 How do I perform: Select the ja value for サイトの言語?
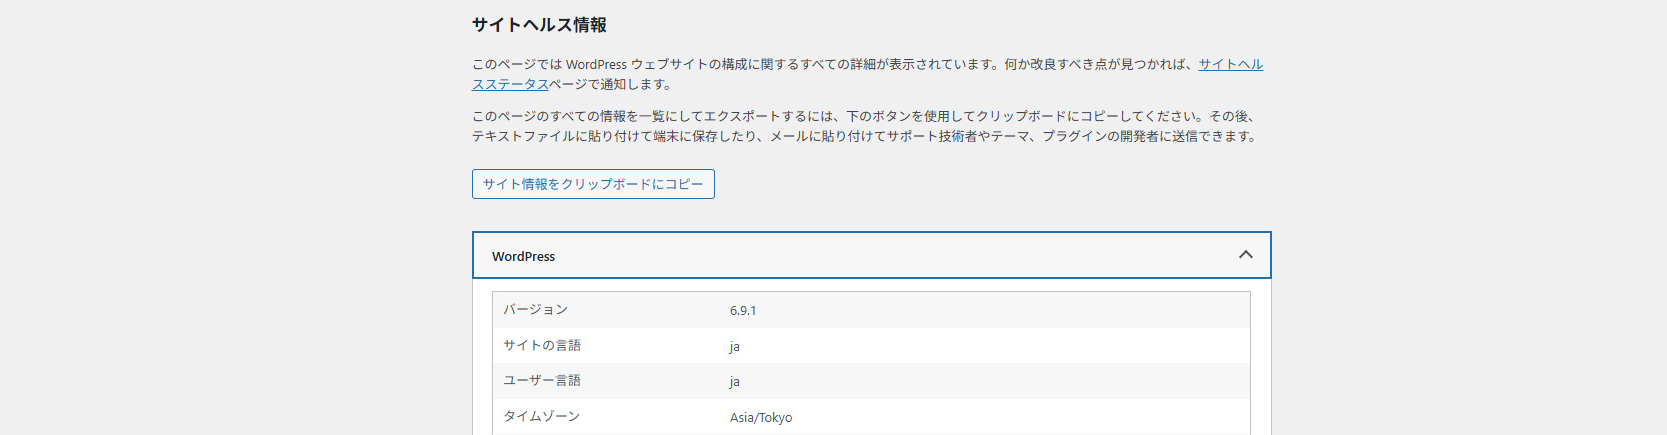click(735, 347)
